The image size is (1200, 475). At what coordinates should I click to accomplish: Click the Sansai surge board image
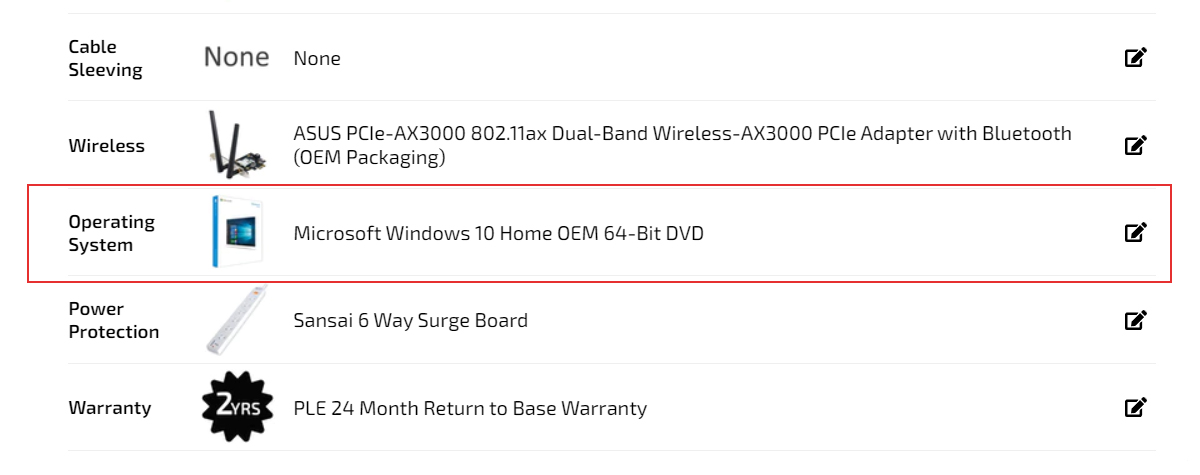[x=236, y=321]
